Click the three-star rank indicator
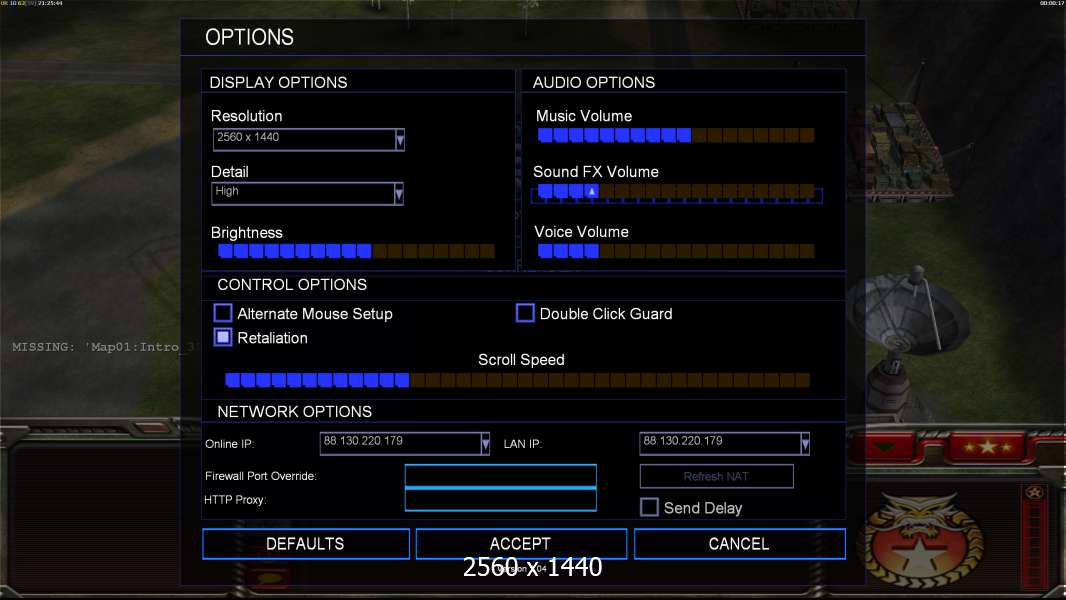This screenshot has width=1066, height=600. [x=987, y=447]
